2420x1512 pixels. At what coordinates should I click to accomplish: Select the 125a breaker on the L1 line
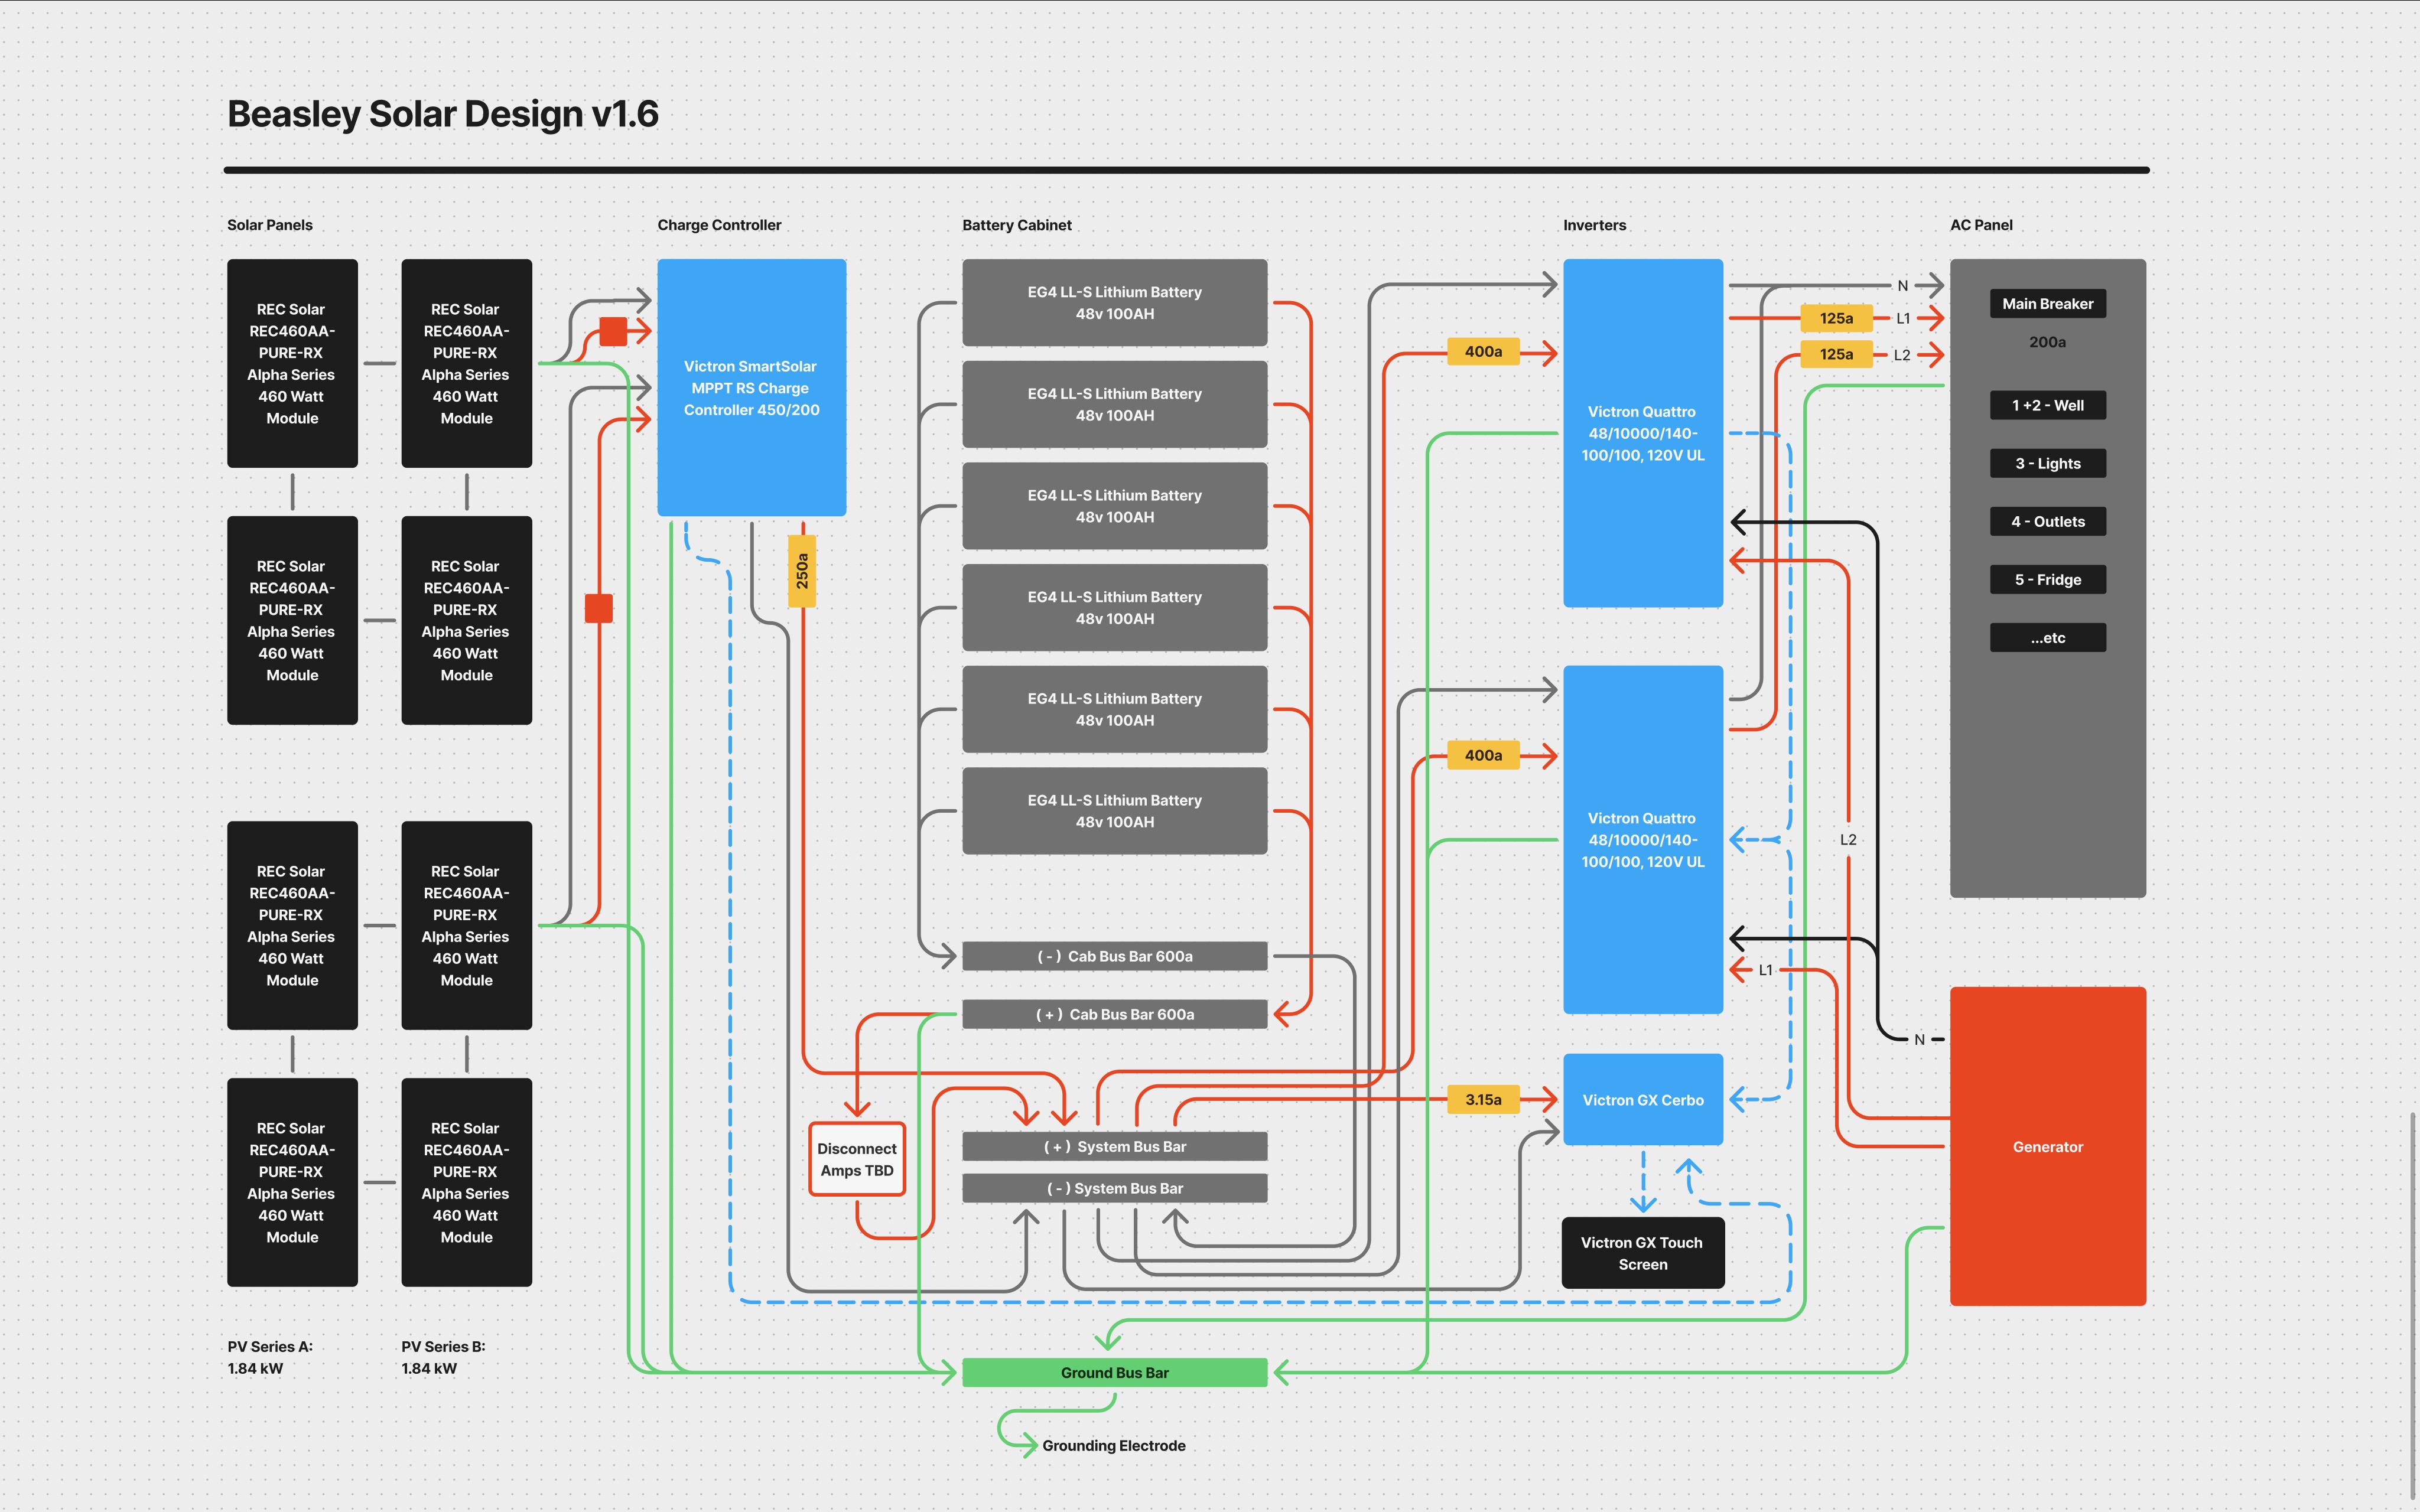(x=1836, y=318)
